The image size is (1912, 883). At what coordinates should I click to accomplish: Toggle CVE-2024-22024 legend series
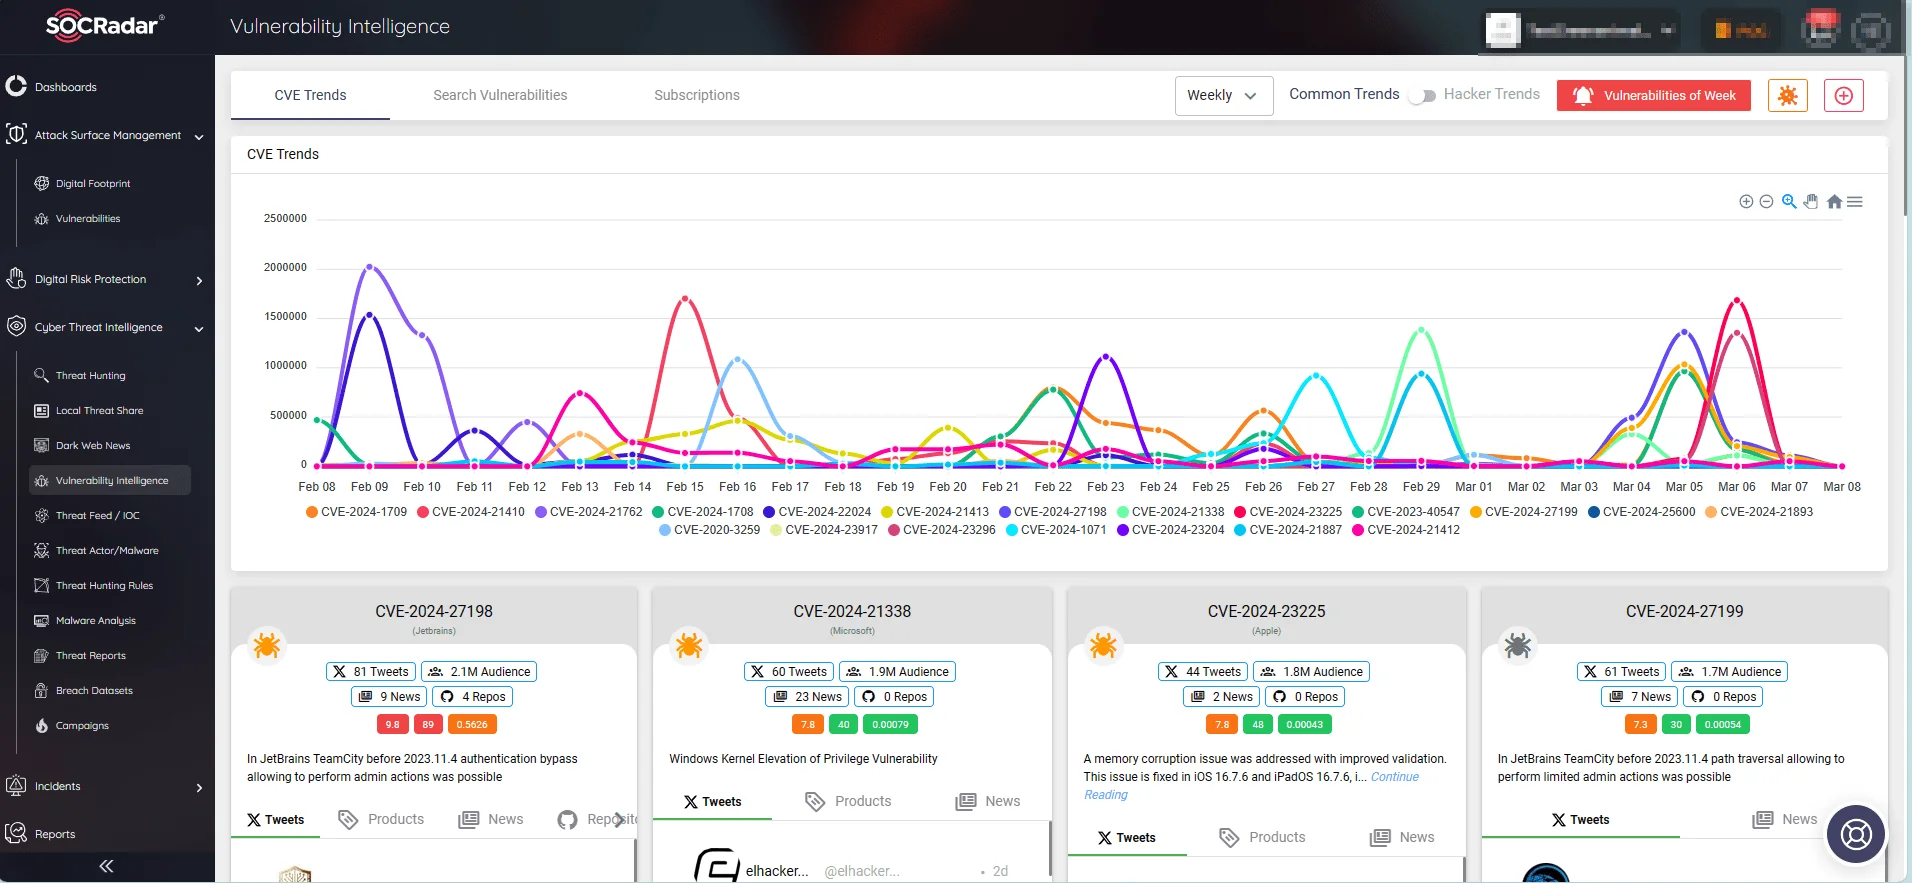tap(817, 512)
